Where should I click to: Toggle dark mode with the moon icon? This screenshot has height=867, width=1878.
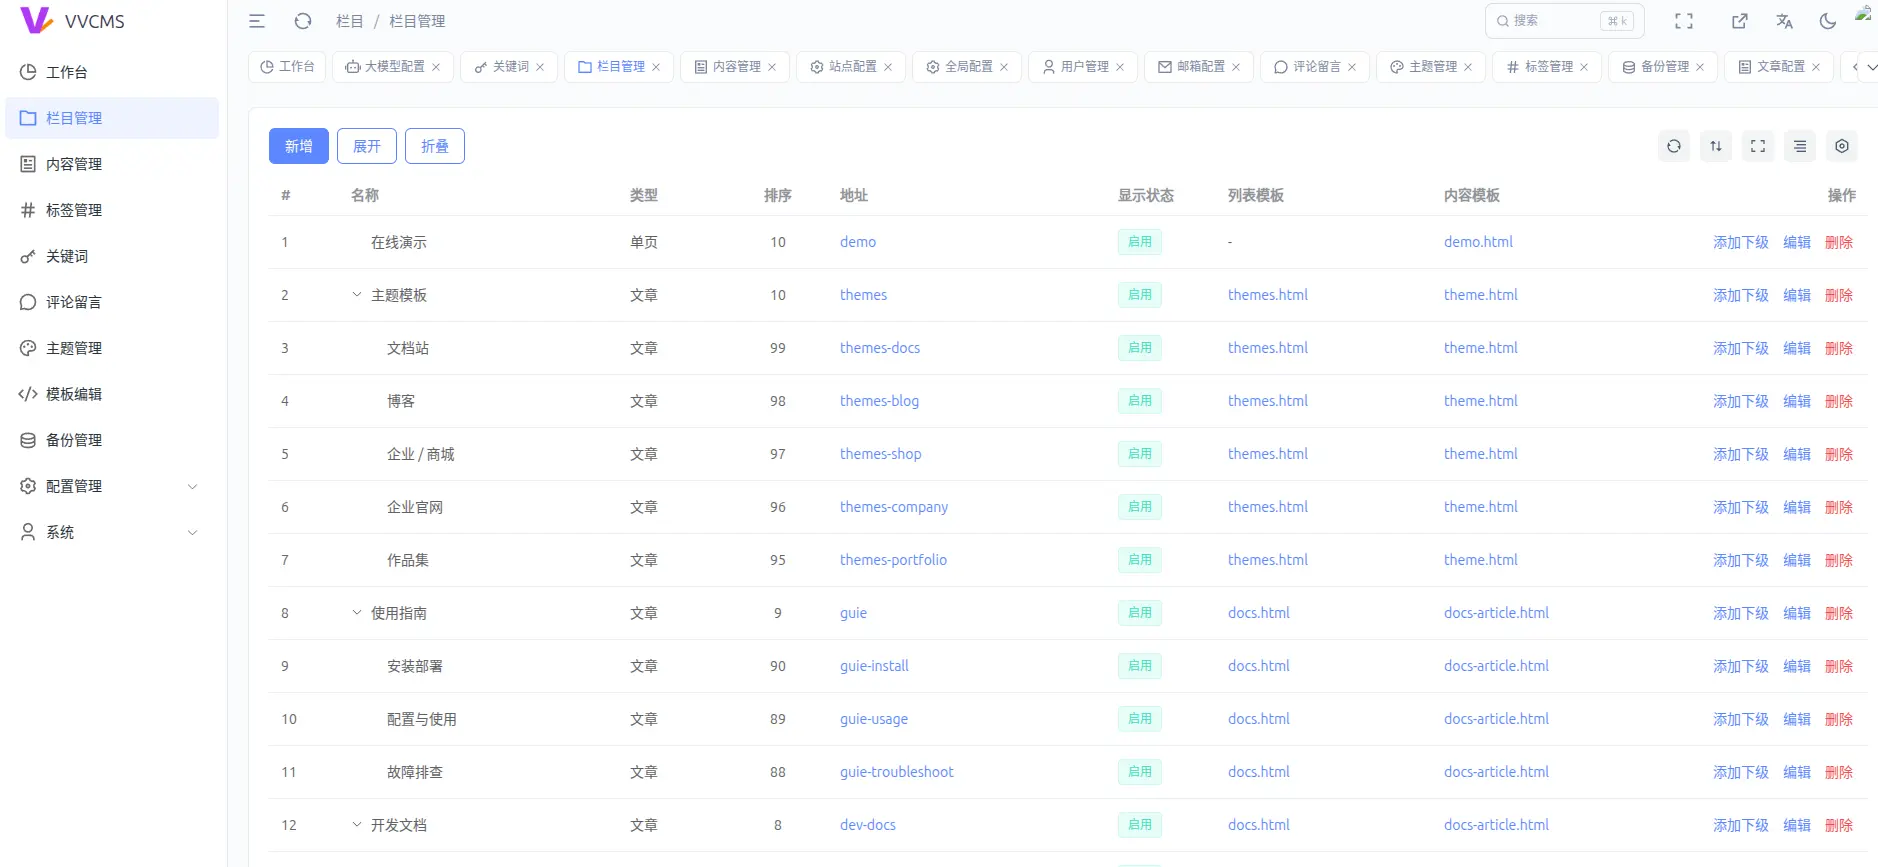coord(1828,21)
